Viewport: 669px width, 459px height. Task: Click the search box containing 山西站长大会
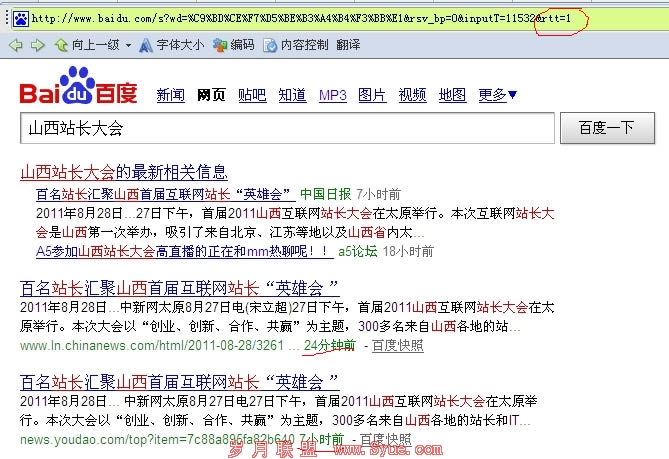pyautogui.click(x=287, y=129)
